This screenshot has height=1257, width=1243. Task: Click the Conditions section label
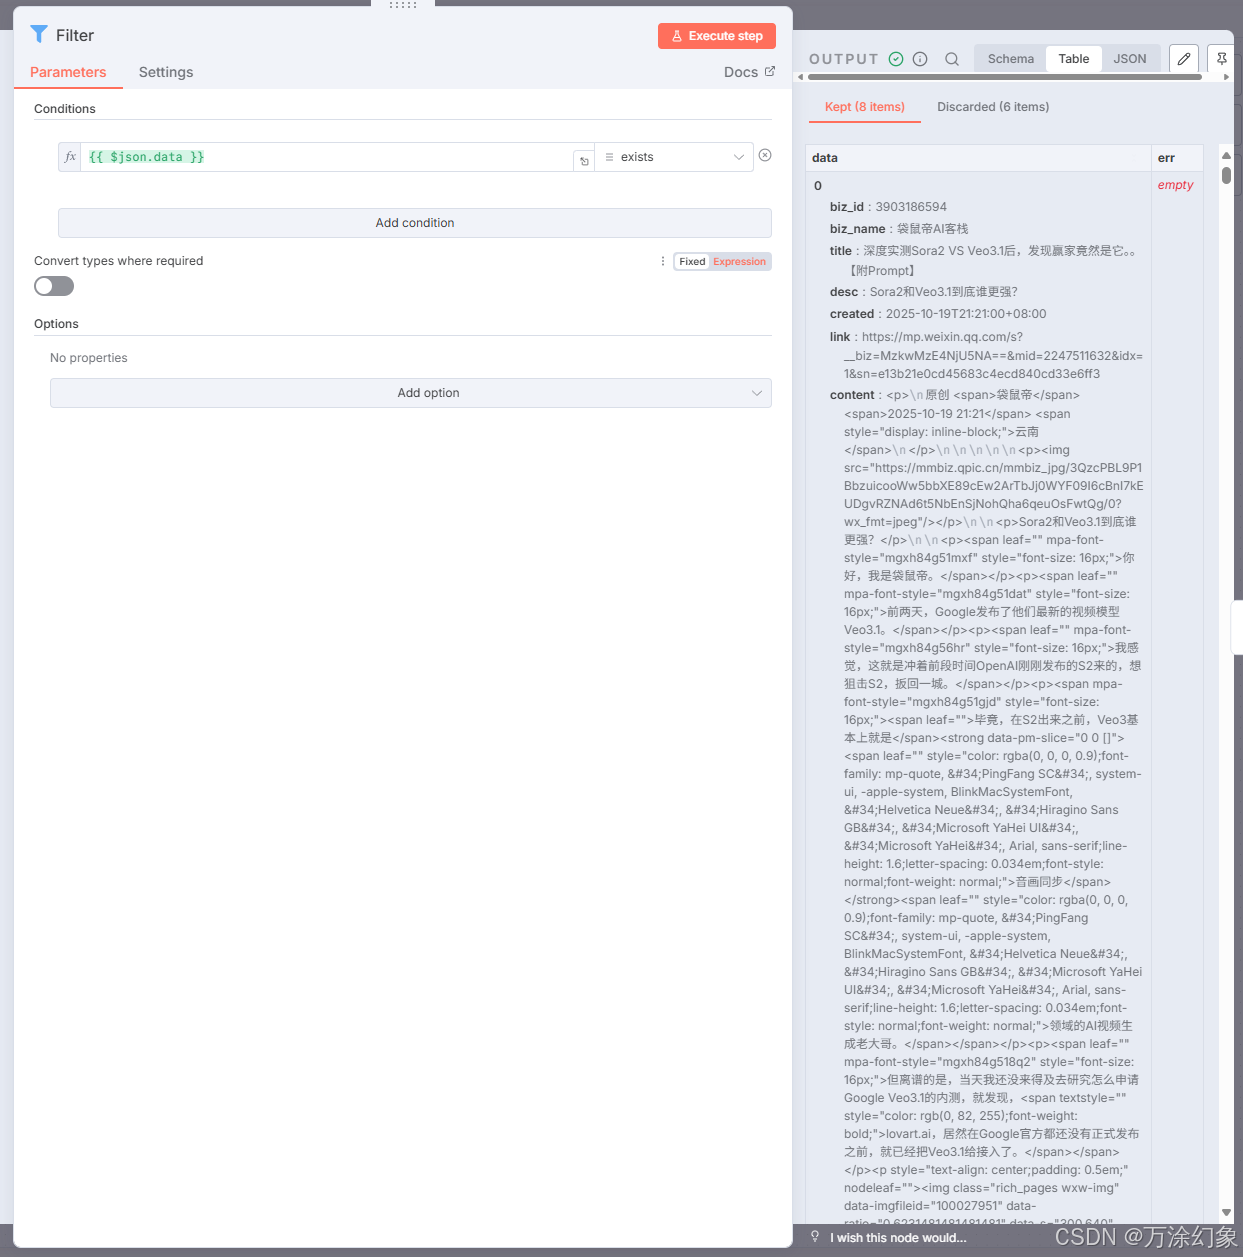[x=65, y=109]
